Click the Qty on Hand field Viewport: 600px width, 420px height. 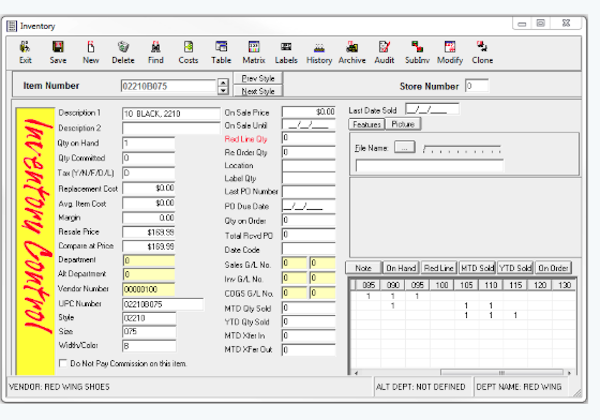pos(149,143)
